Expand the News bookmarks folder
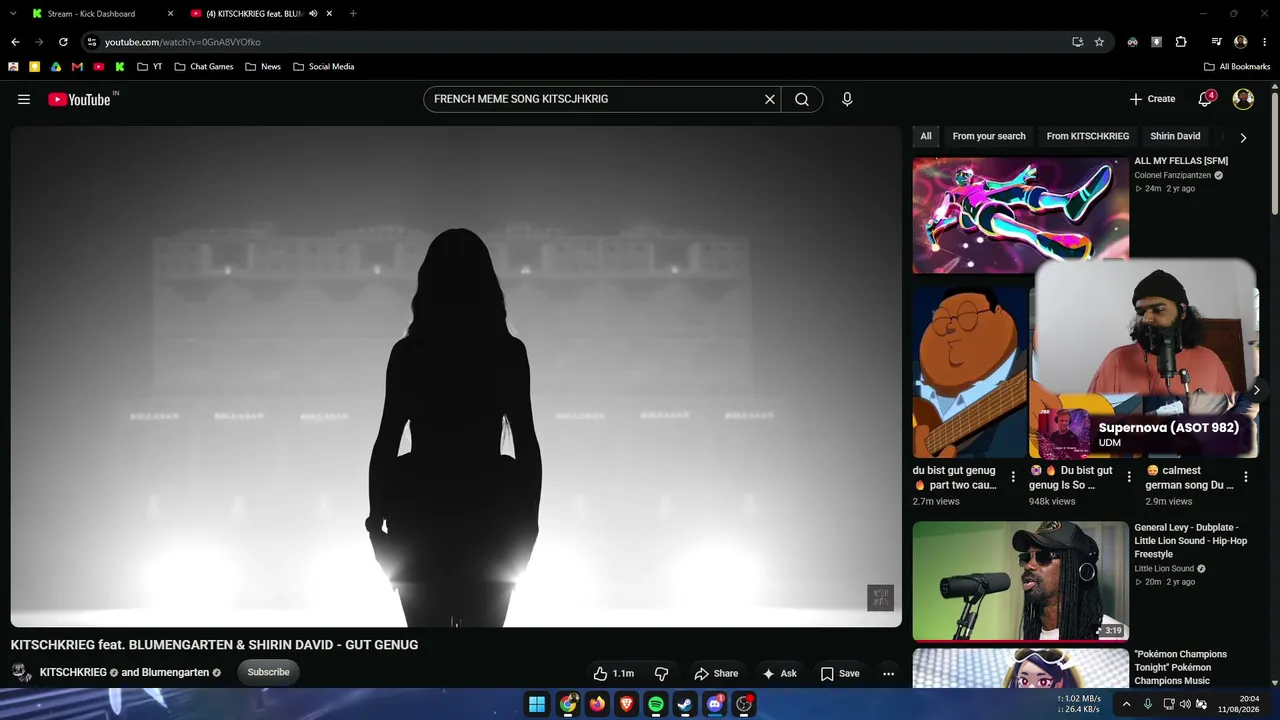 (x=263, y=67)
